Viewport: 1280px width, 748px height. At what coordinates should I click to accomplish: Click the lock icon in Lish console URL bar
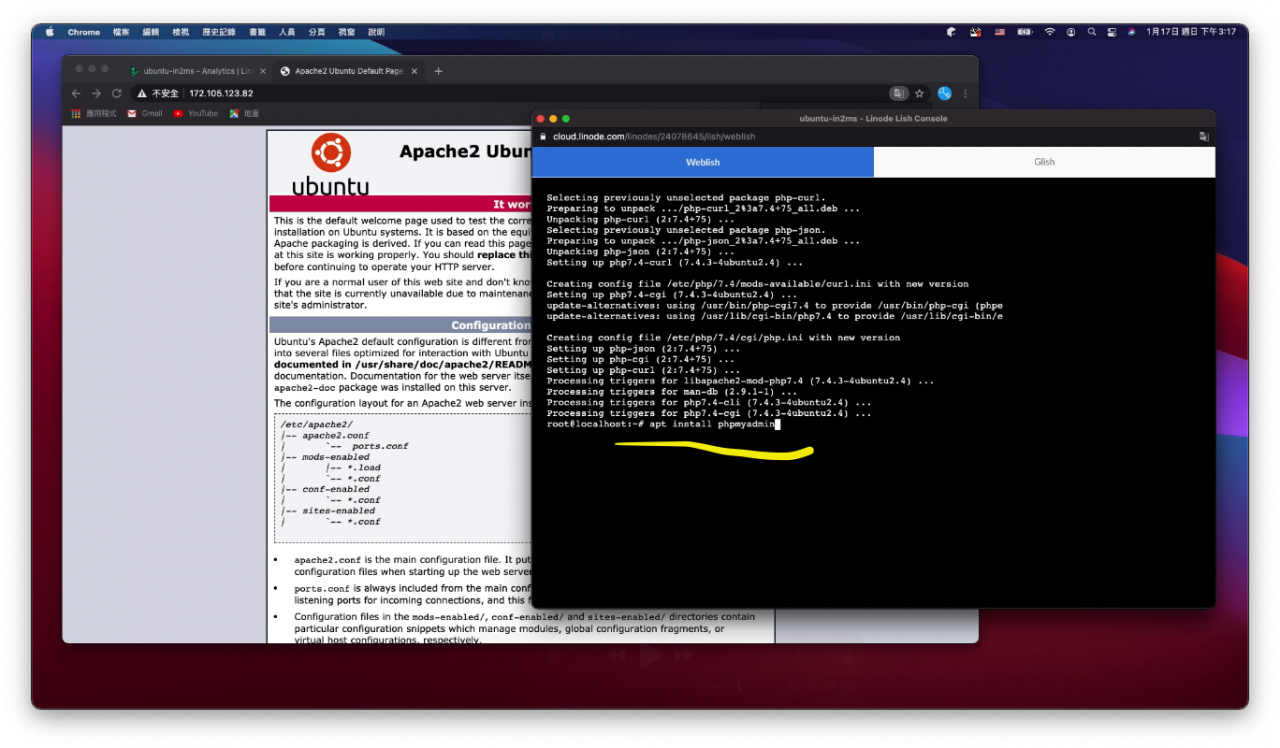click(x=544, y=136)
